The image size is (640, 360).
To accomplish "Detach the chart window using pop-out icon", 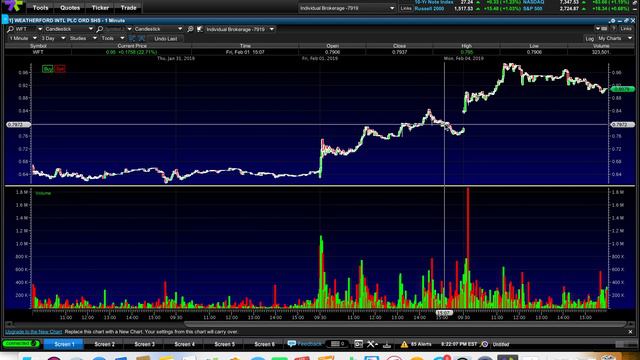I will point(626,20).
